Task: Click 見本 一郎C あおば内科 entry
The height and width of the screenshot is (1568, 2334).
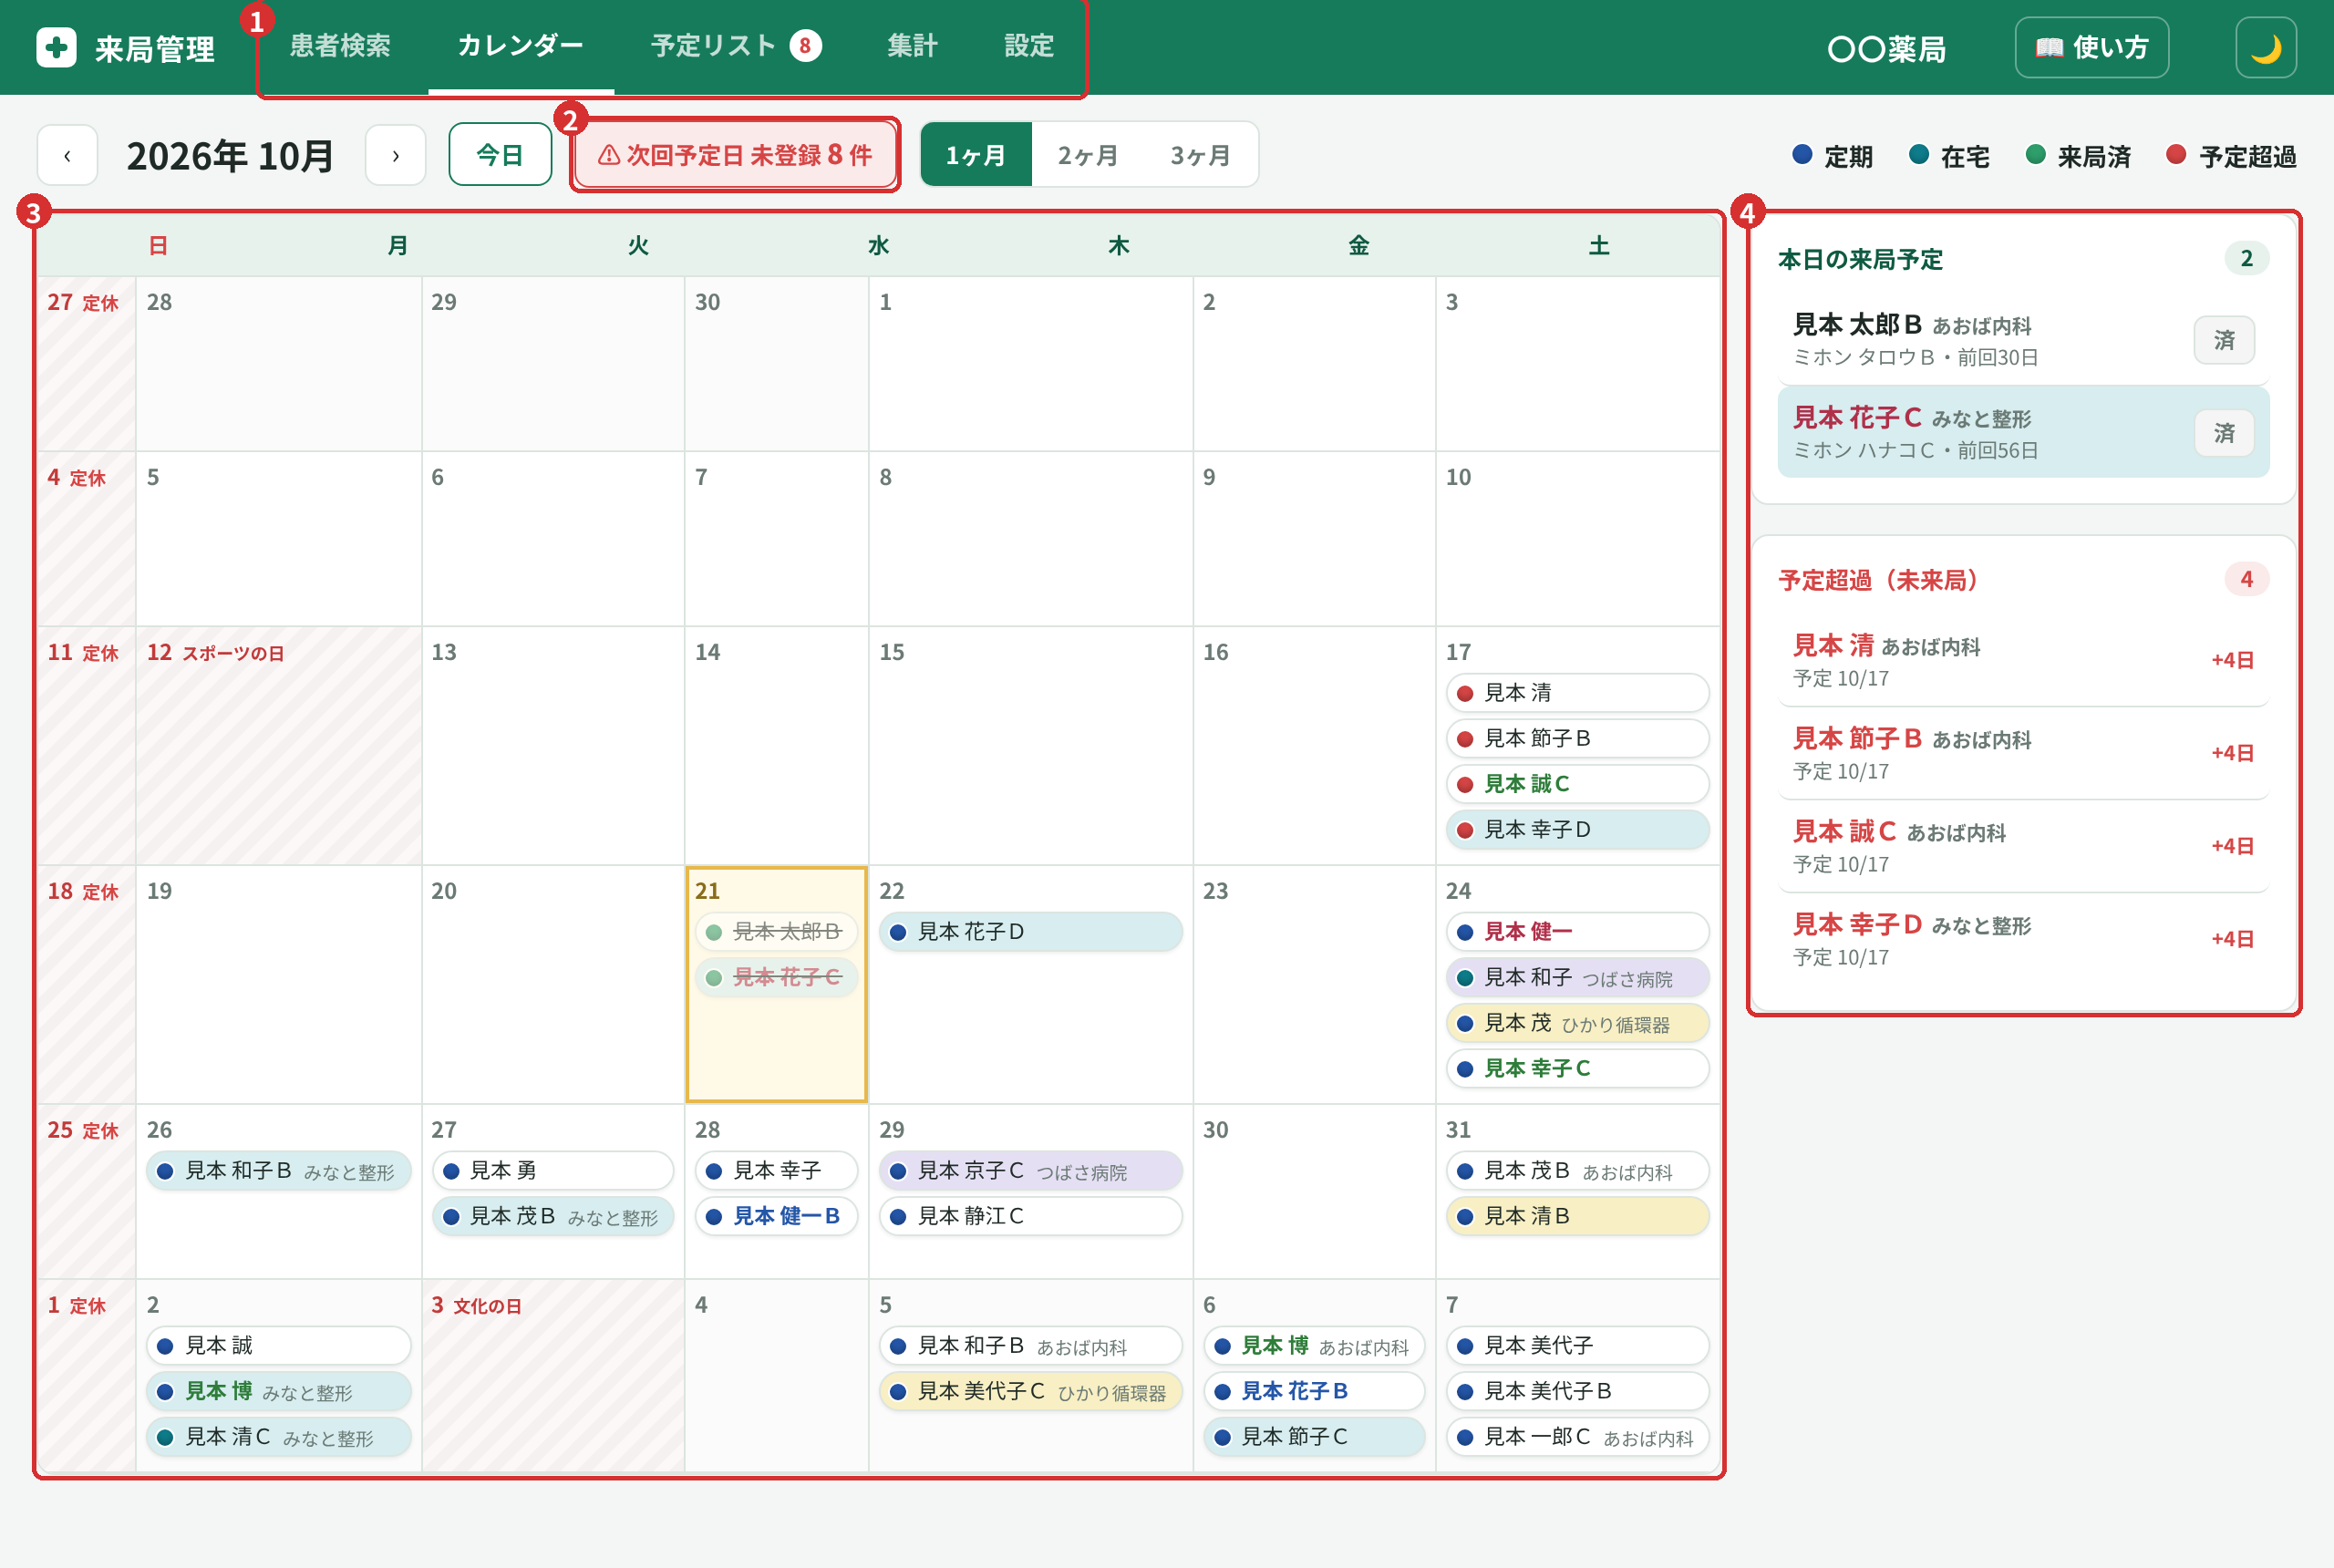Action: tap(1577, 1438)
